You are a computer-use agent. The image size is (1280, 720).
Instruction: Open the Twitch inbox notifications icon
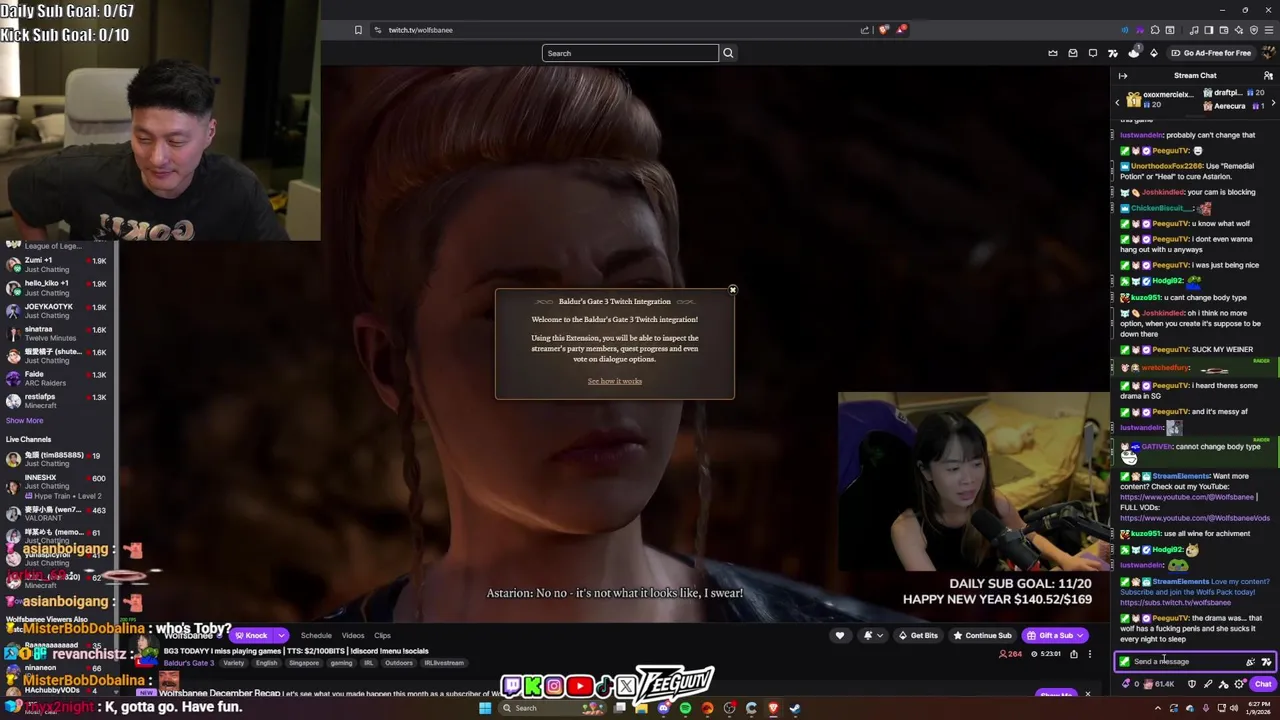coord(1073,53)
